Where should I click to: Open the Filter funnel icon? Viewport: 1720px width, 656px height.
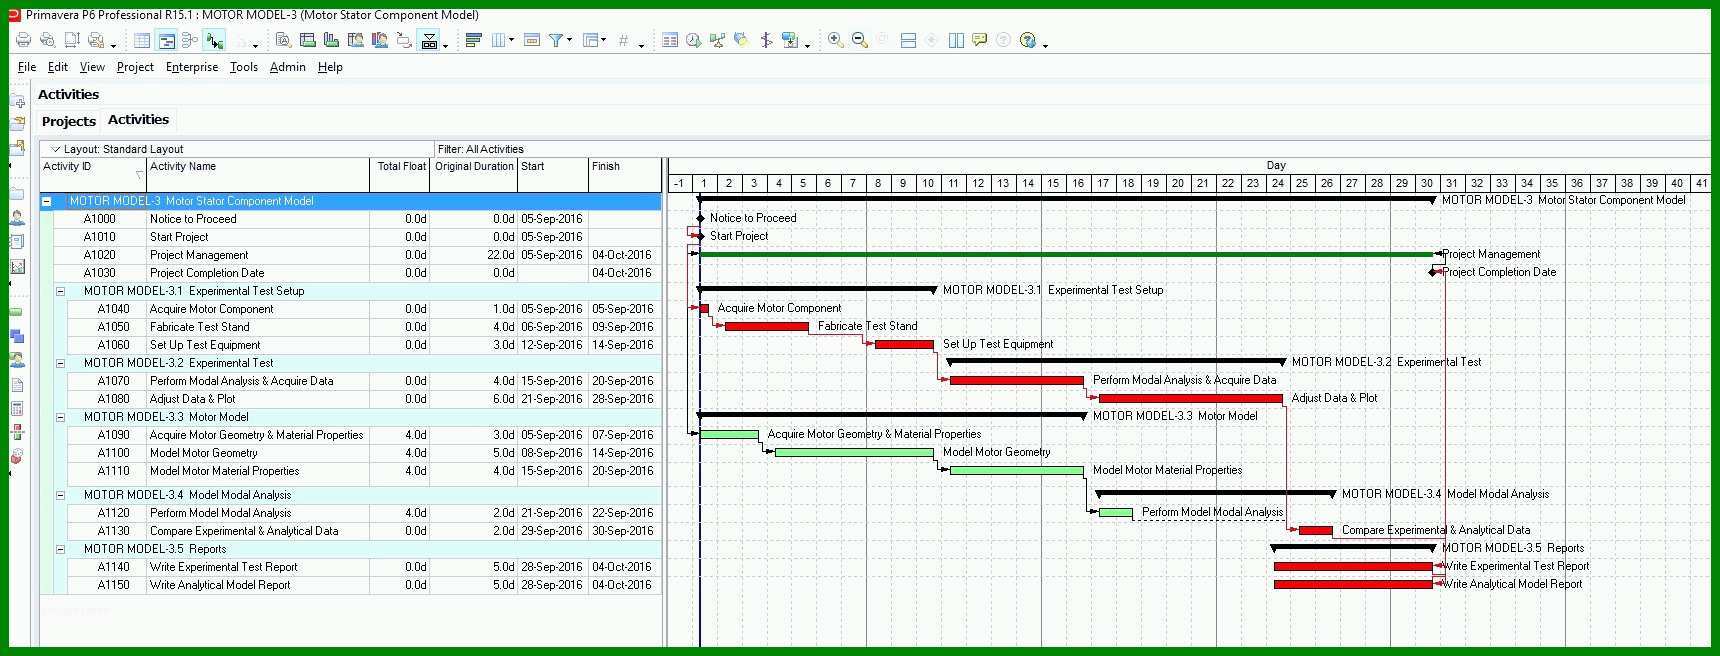pos(556,40)
